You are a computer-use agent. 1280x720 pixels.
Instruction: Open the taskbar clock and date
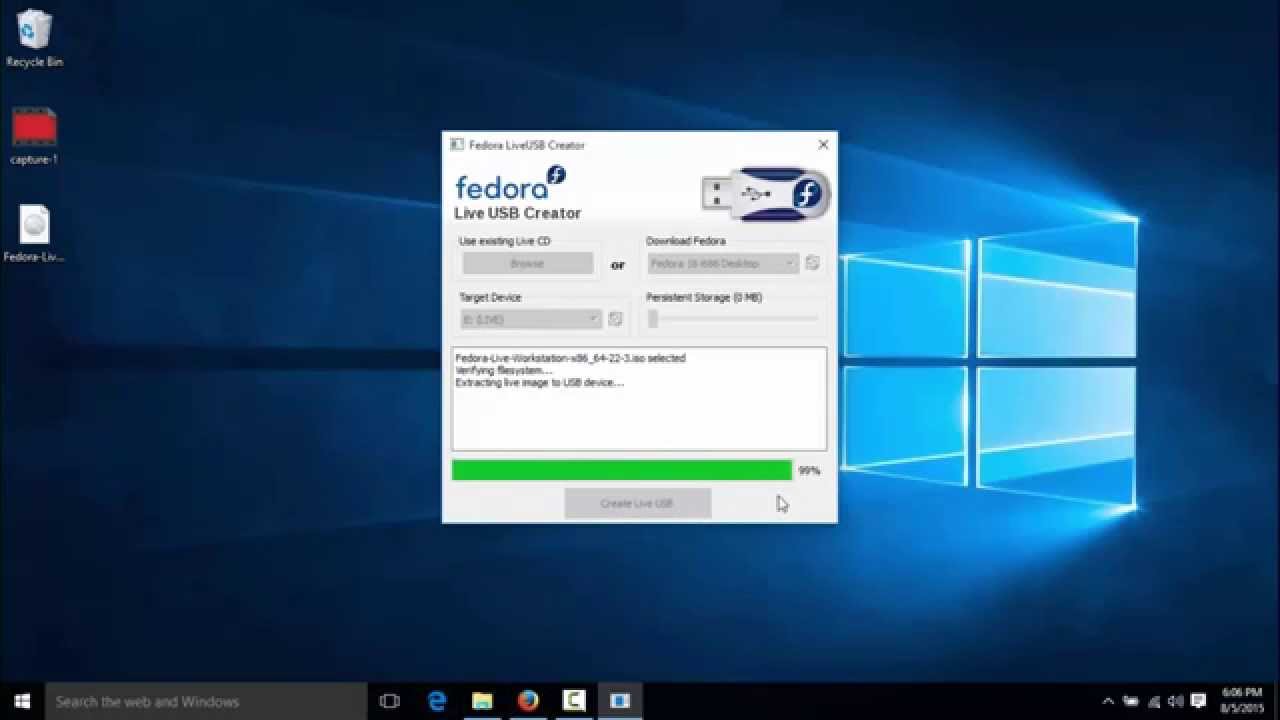pos(1242,701)
